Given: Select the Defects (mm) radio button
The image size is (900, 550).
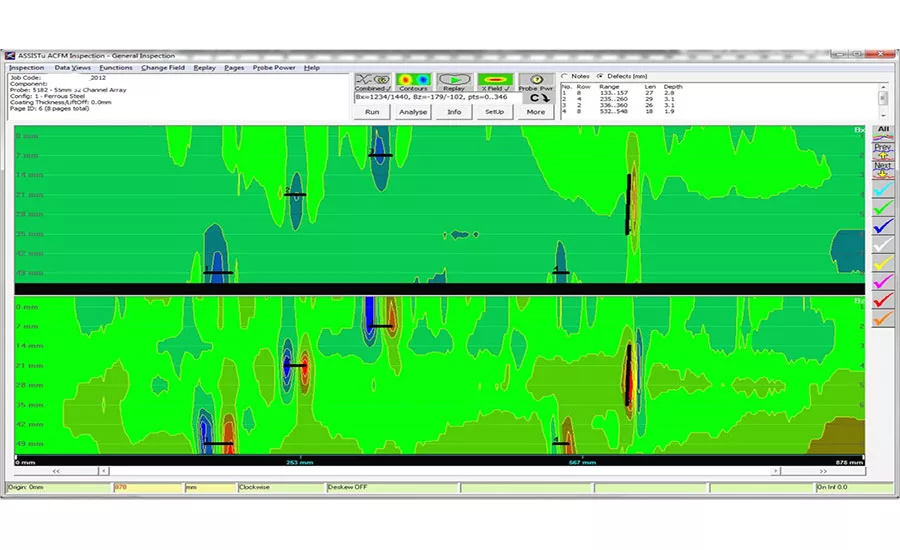Looking at the screenshot, I should point(600,76).
